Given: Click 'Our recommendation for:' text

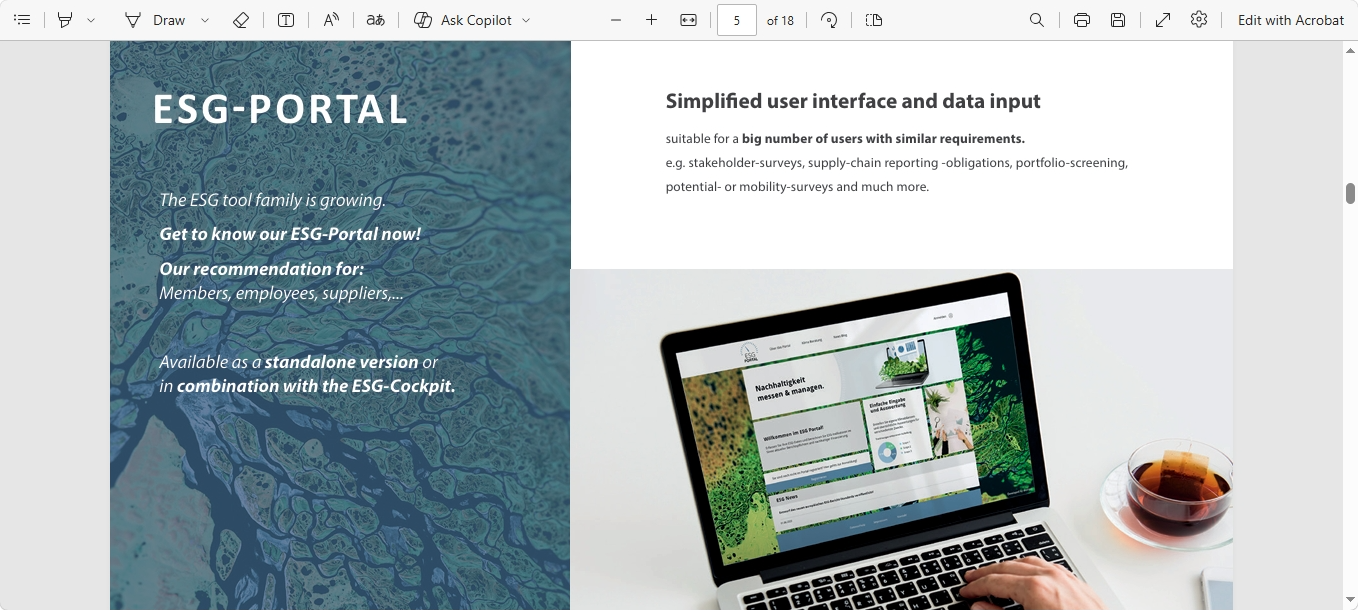Looking at the screenshot, I should click(x=262, y=269).
